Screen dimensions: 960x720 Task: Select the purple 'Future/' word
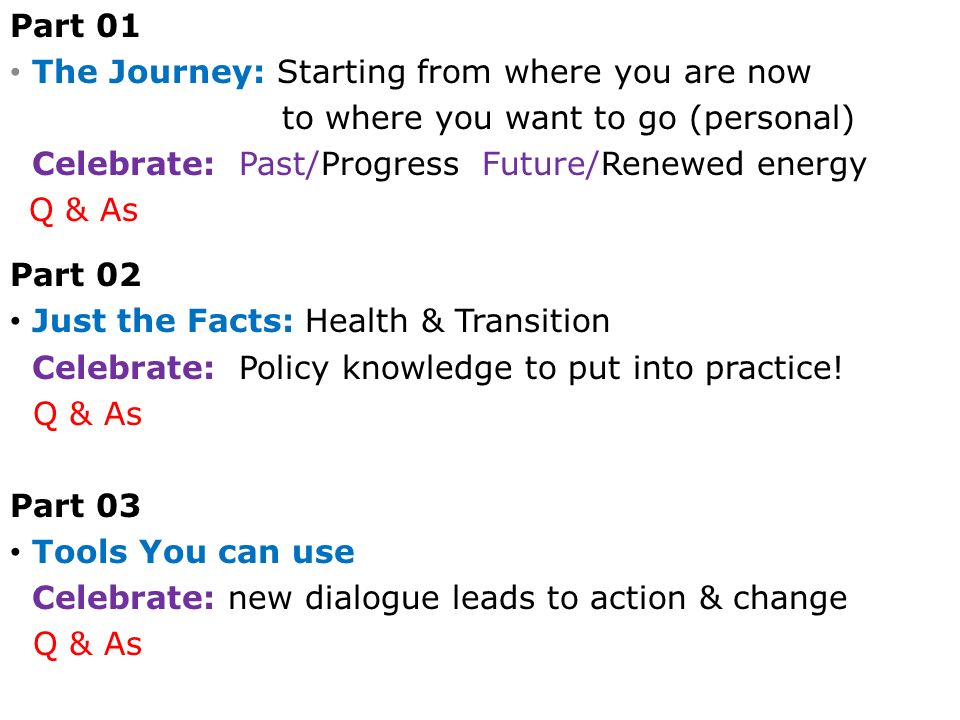[x=539, y=164]
